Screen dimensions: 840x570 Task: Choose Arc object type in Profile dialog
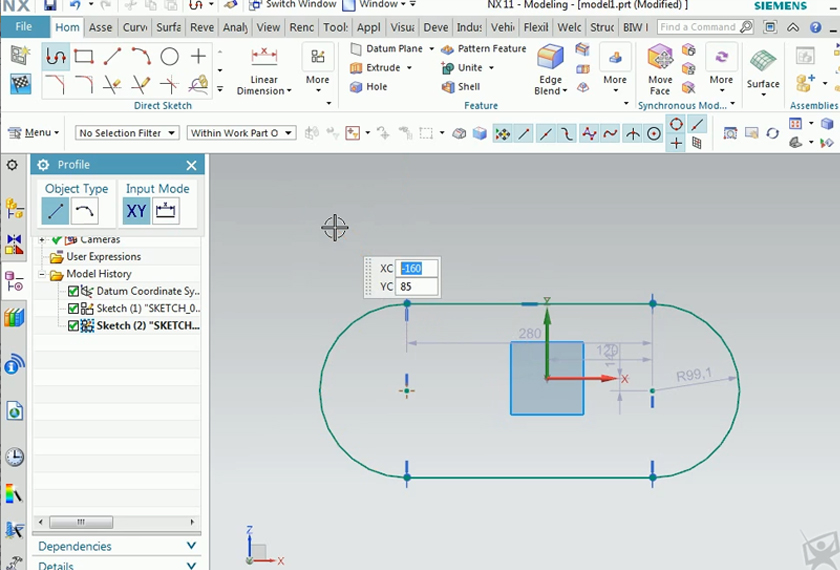coord(84,211)
